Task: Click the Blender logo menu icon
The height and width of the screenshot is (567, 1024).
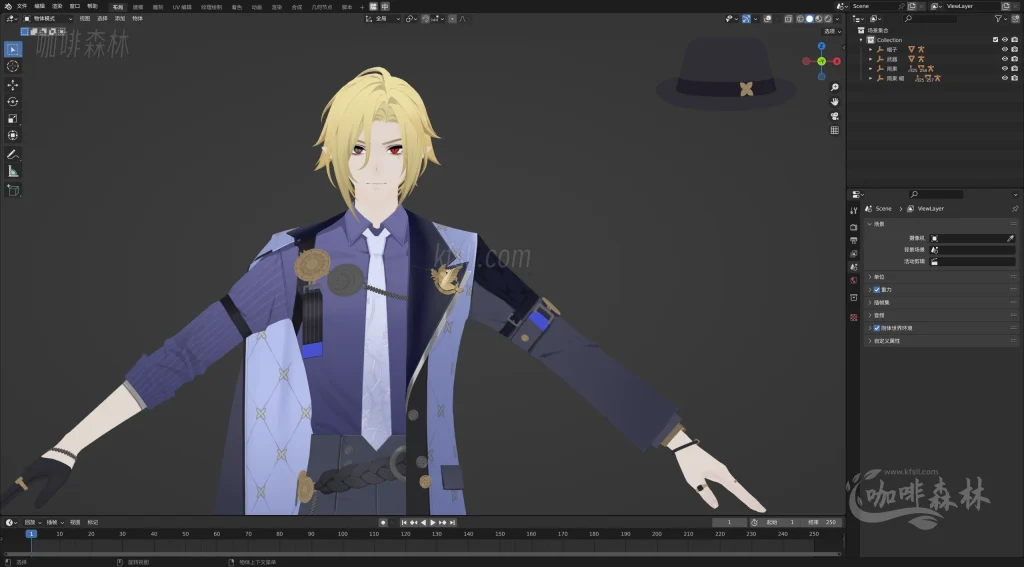Action: click(x=8, y=6)
